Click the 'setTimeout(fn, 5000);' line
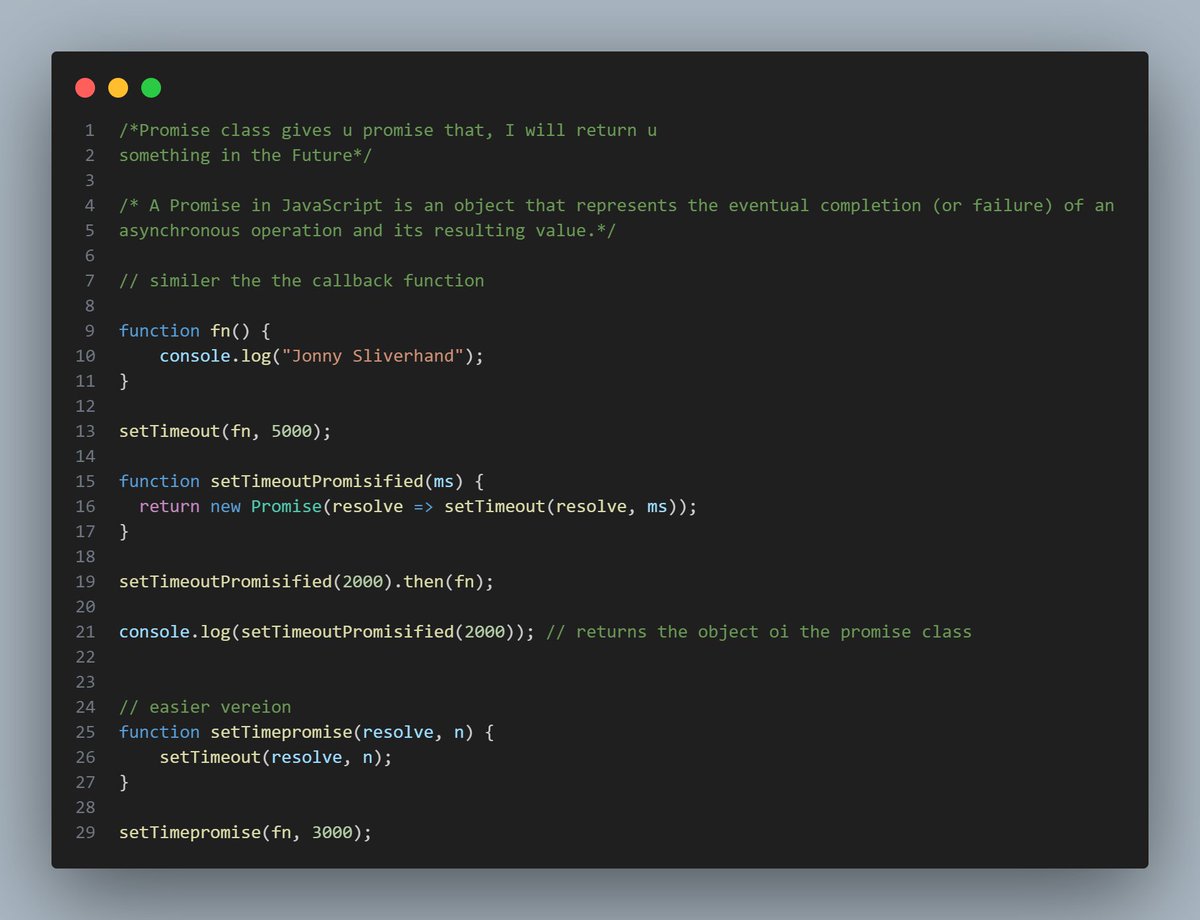 click(225, 431)
